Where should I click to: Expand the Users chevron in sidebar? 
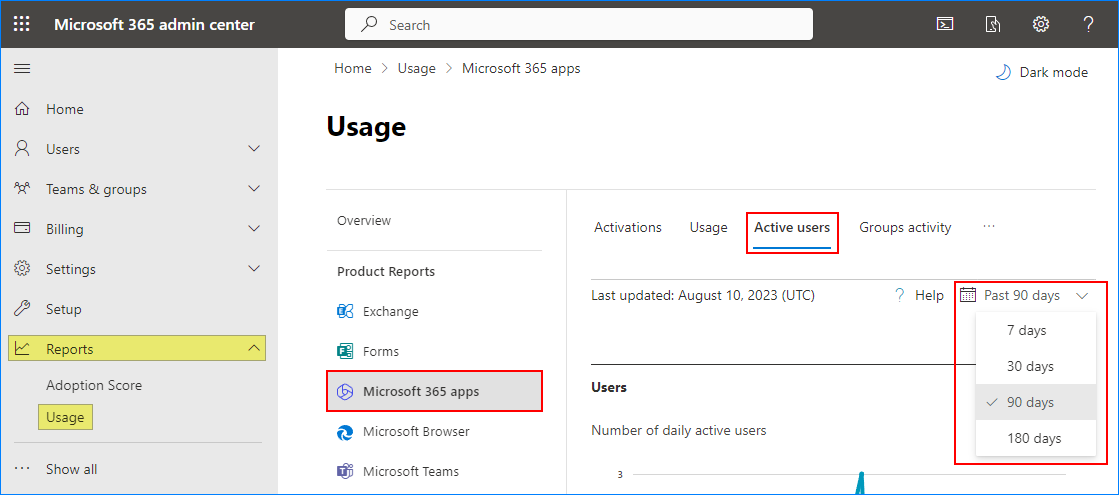pyautogui.click(x=253, y=149)
